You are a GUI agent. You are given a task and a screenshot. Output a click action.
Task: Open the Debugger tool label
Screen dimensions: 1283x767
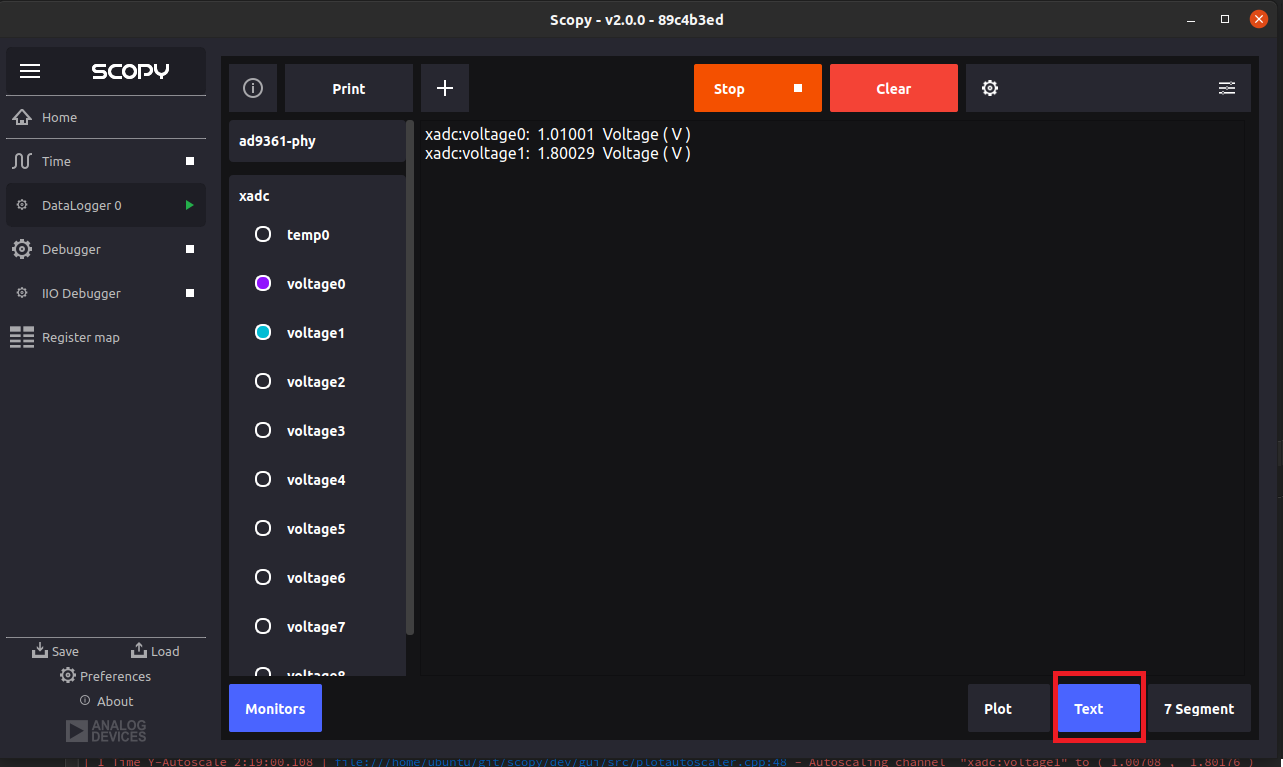(71, 249)
